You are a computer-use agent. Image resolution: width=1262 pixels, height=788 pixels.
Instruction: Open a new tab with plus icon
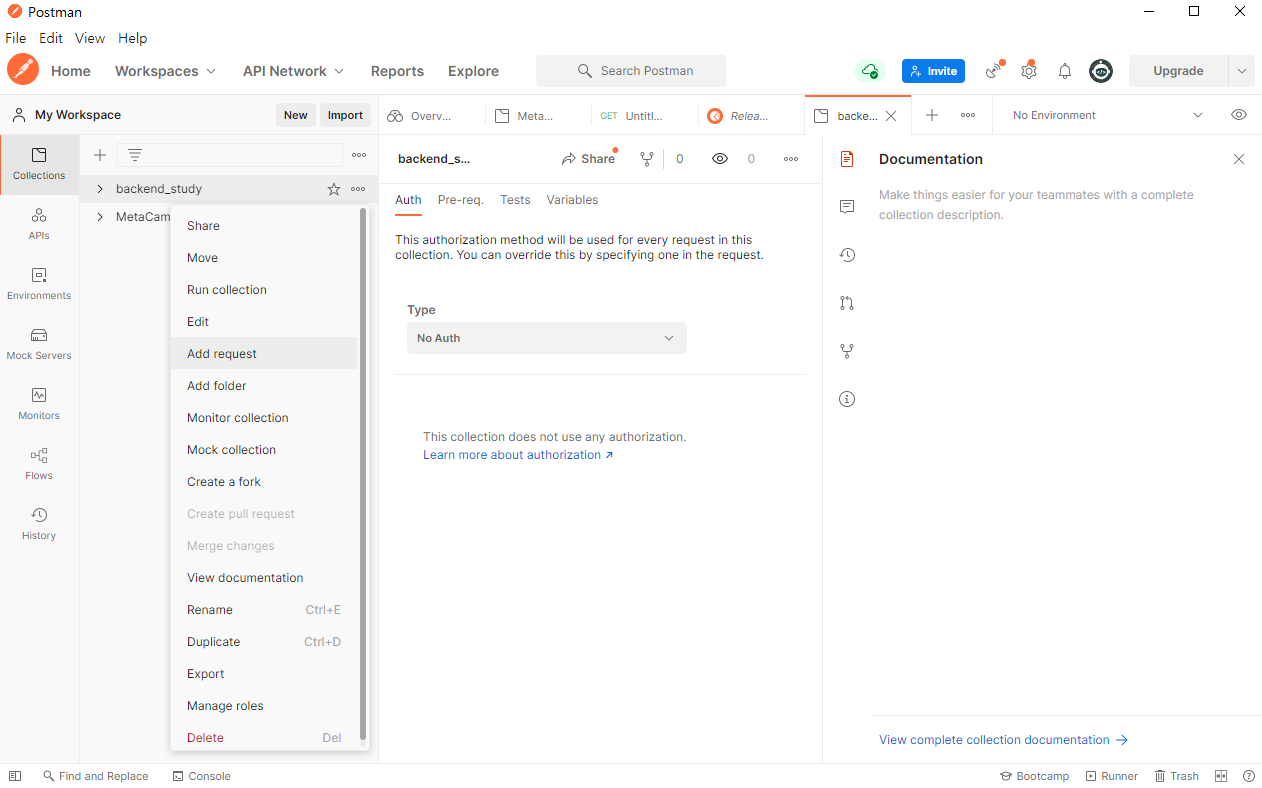coord(932,115)
